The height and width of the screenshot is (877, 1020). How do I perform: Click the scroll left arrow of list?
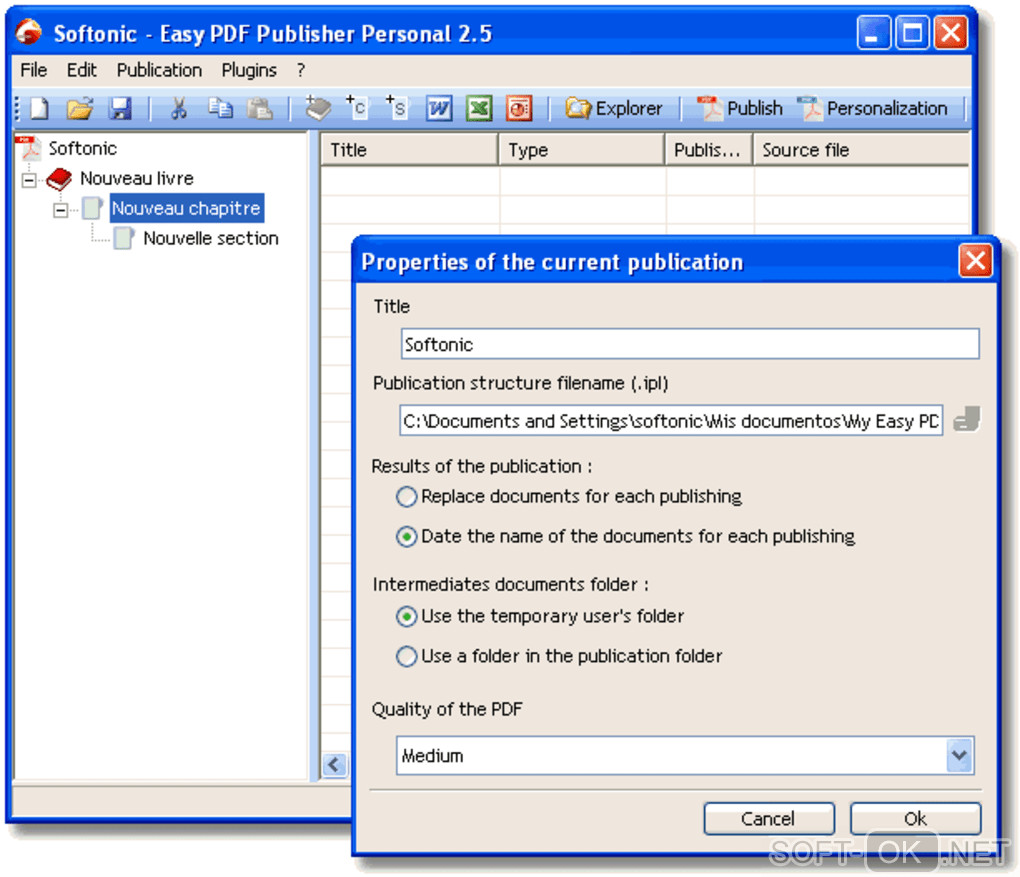[334, 764]
